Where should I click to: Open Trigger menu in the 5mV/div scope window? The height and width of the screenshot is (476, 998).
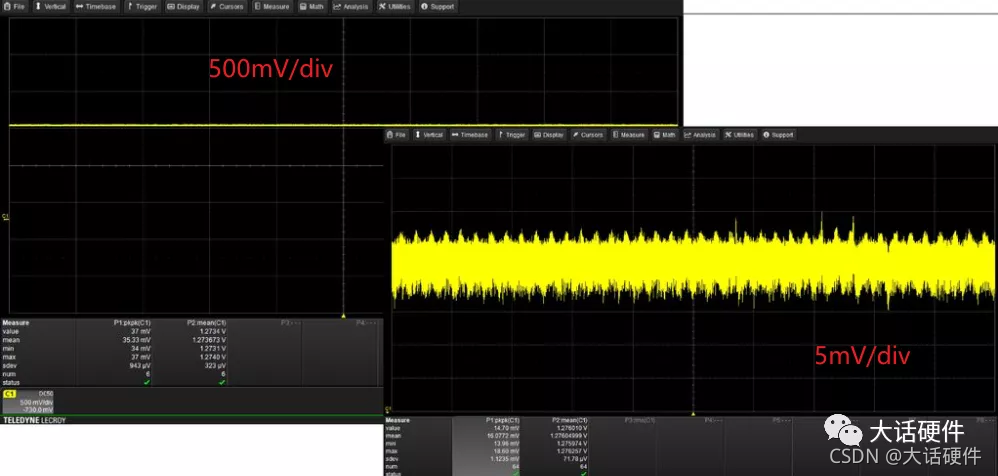pyautogui.click(x=512, y=135)
